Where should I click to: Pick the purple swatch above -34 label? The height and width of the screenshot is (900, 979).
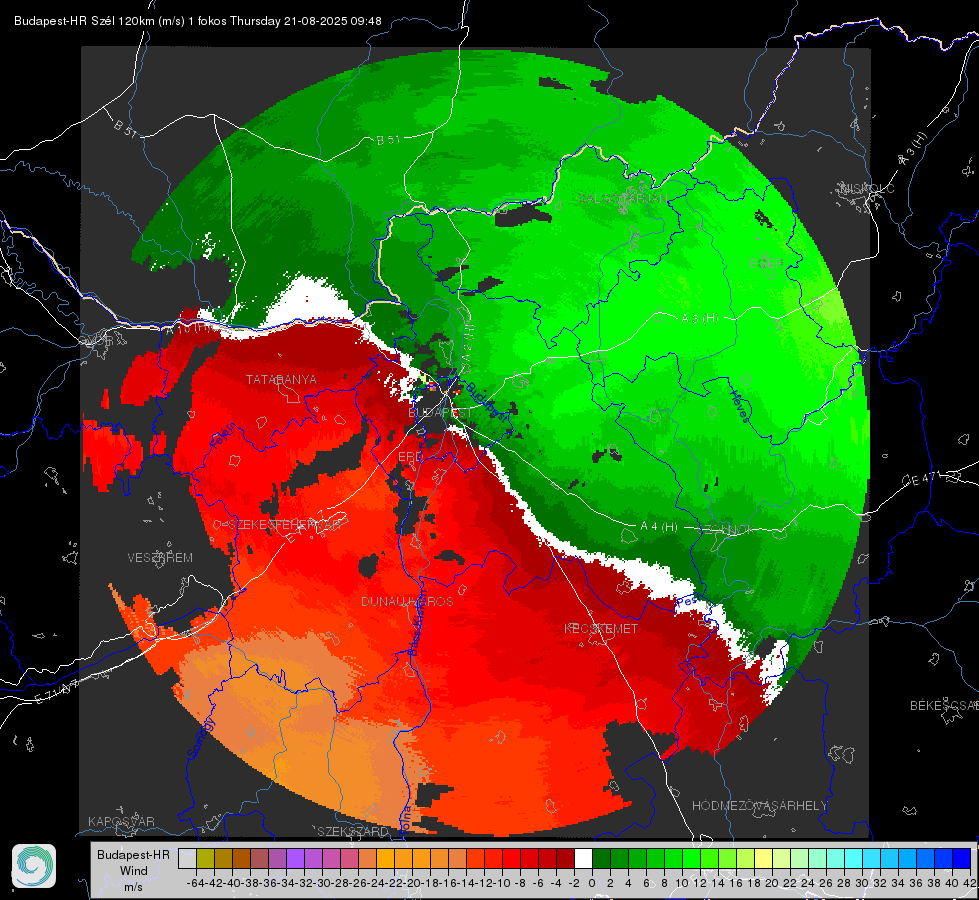pos(295,859)
